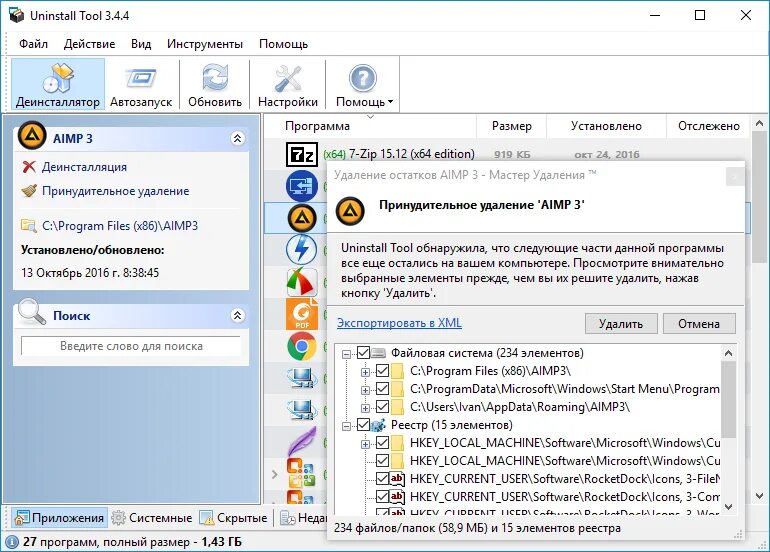This screenshot has width=770, height=552.
Task: Select the 7-Zip program icon in list
Action: pos(302,155)
